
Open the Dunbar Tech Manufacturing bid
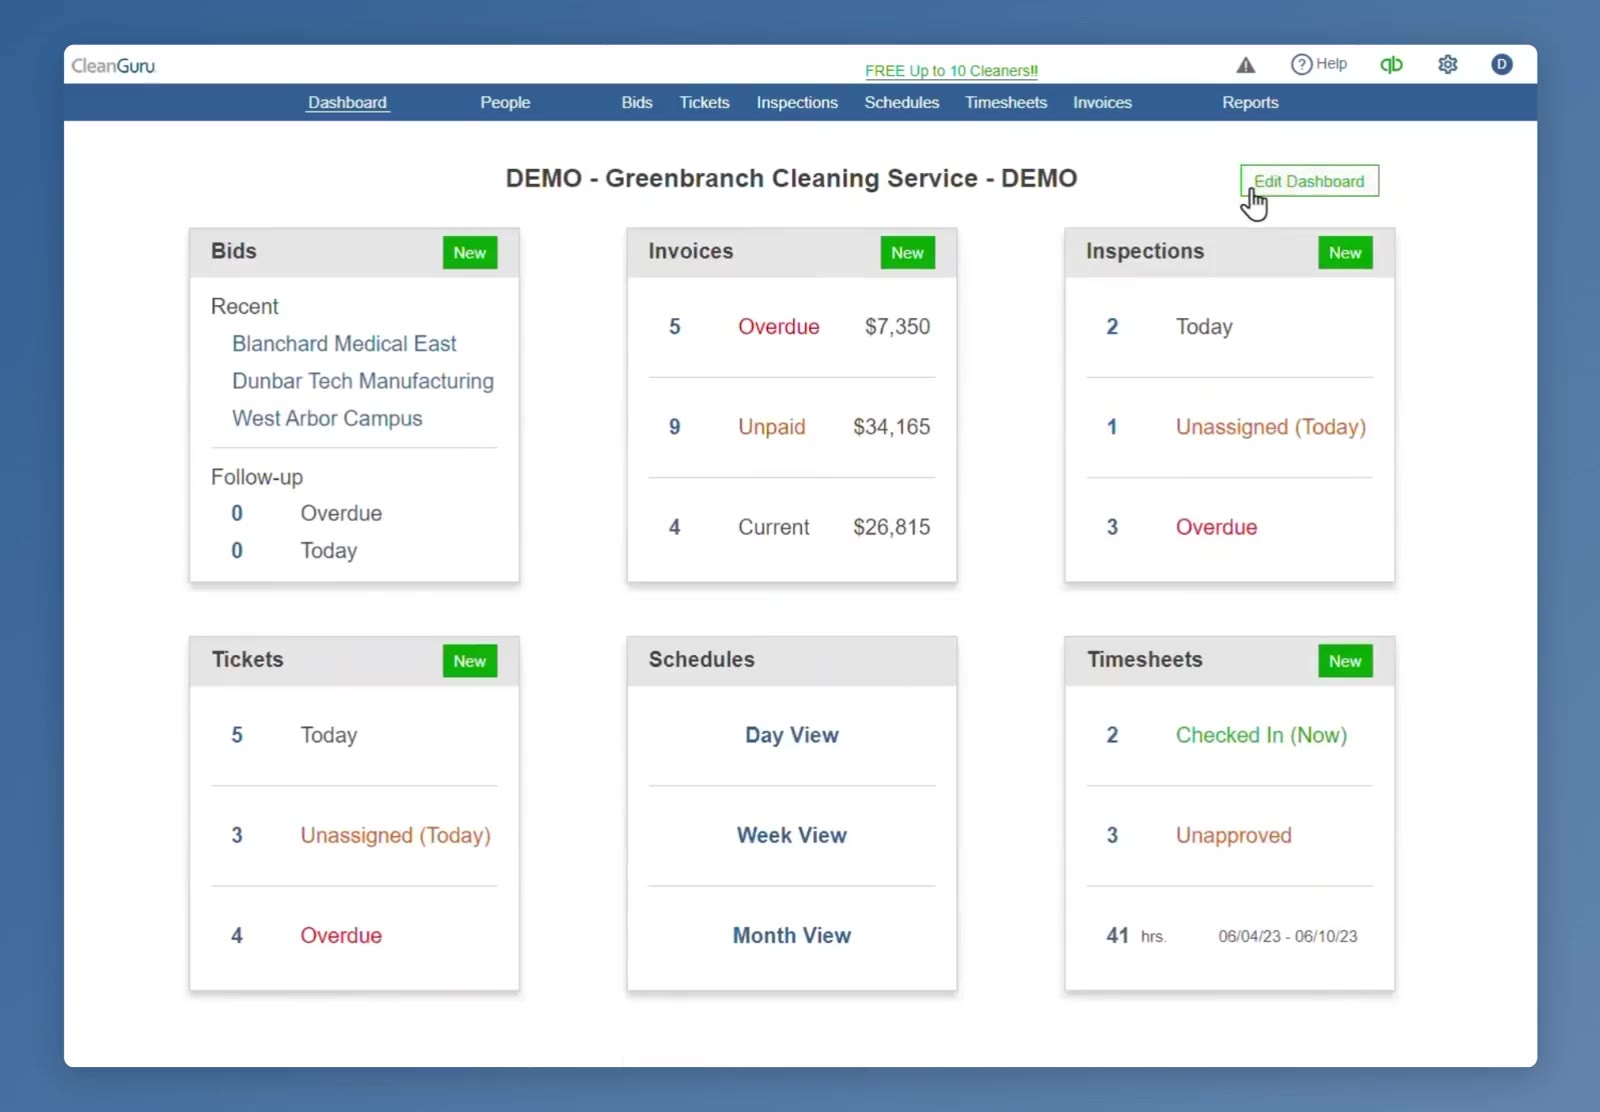(363, 381)
